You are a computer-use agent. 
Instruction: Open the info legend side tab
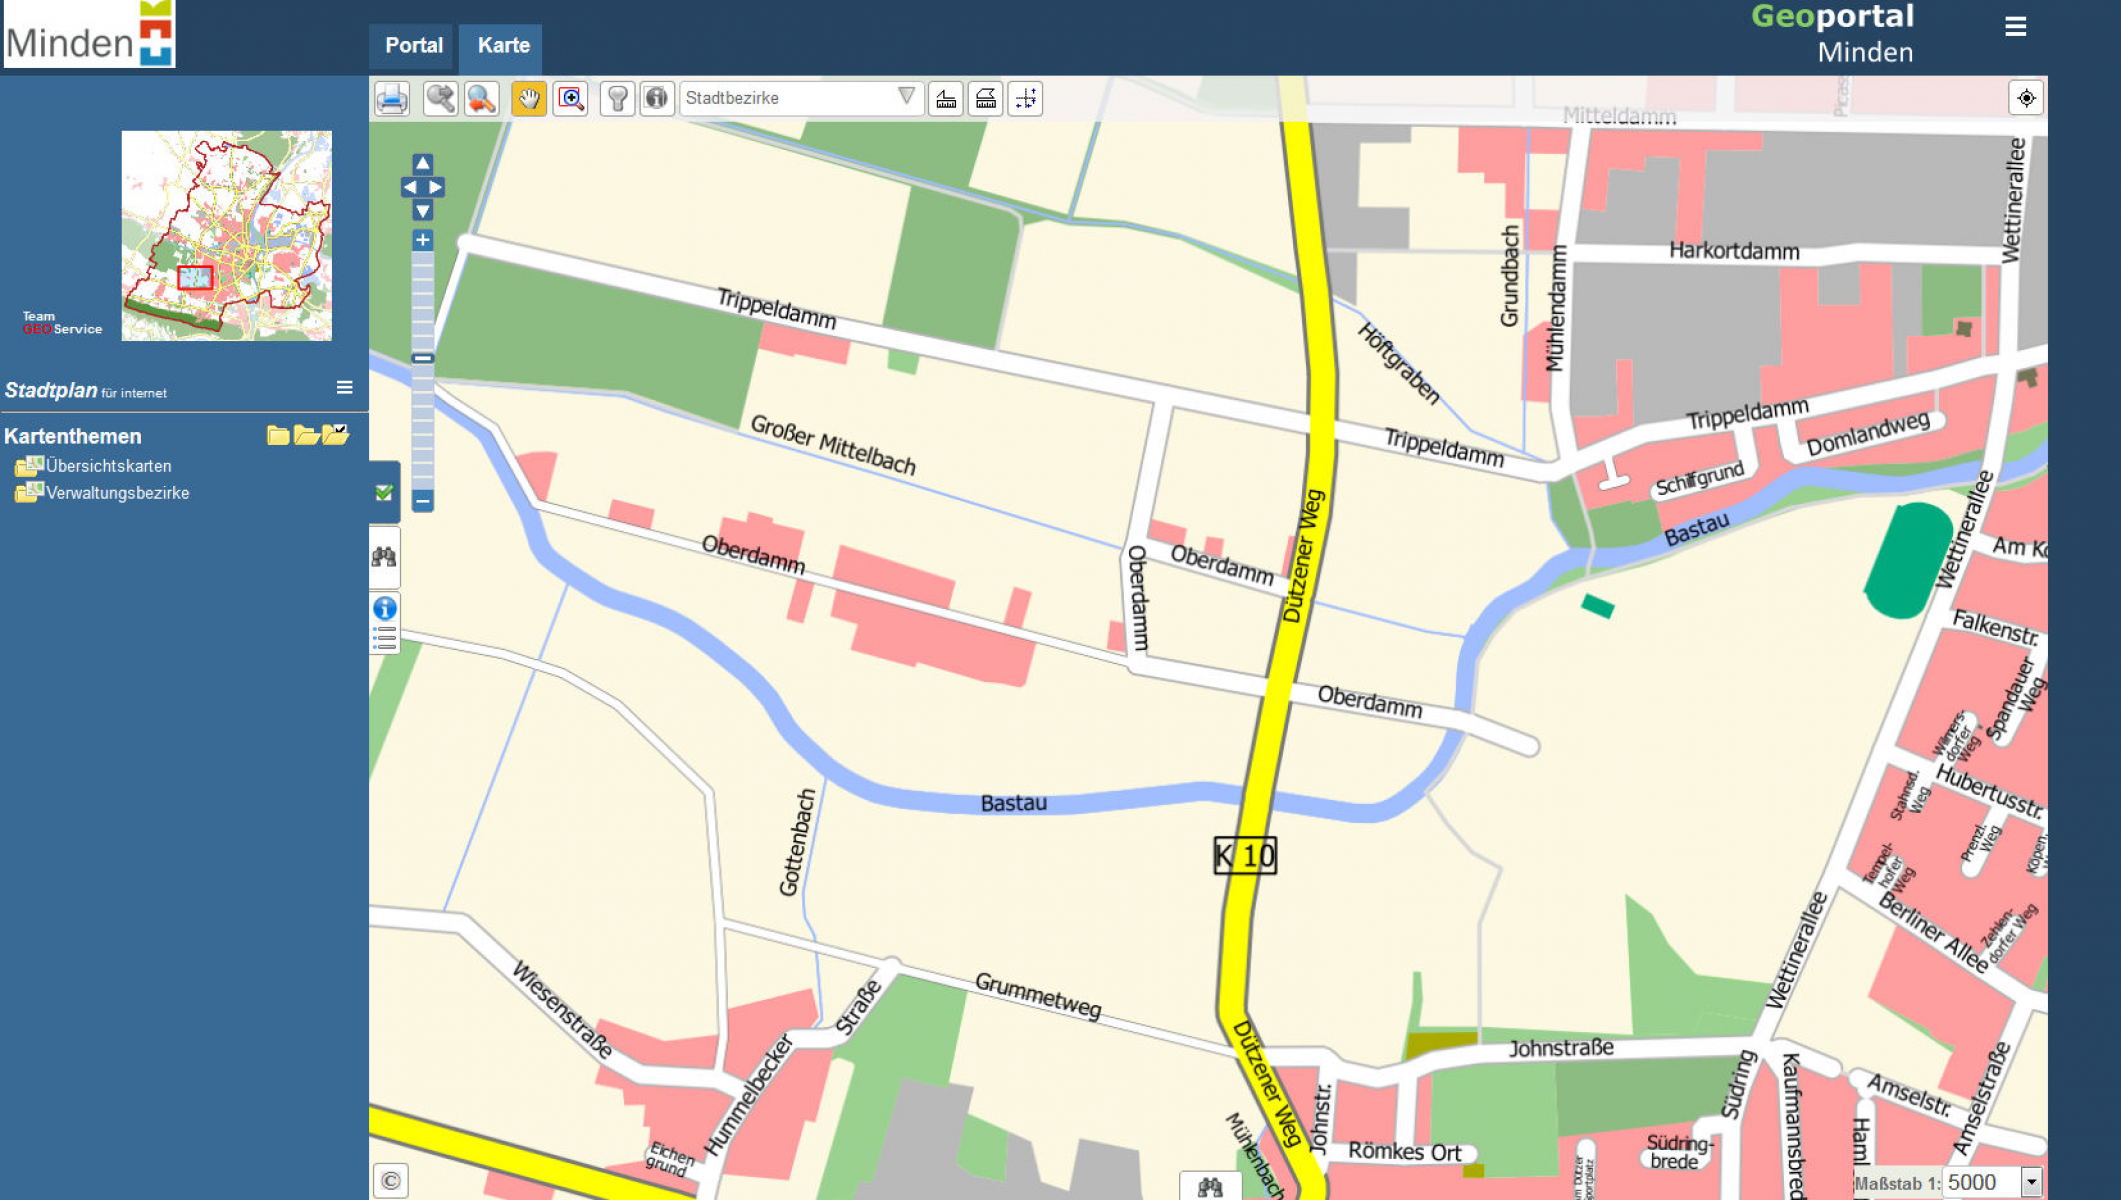pos(384,623)
